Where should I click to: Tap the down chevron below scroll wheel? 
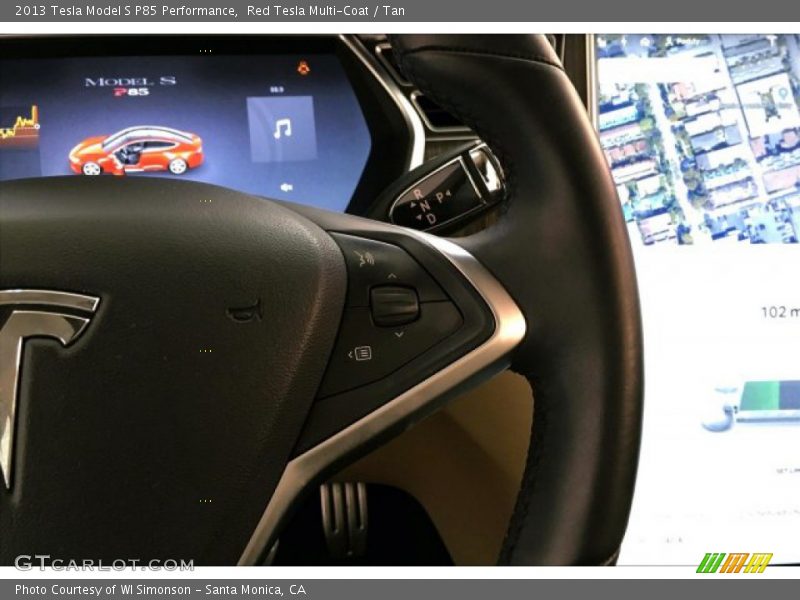pos(399,334)
